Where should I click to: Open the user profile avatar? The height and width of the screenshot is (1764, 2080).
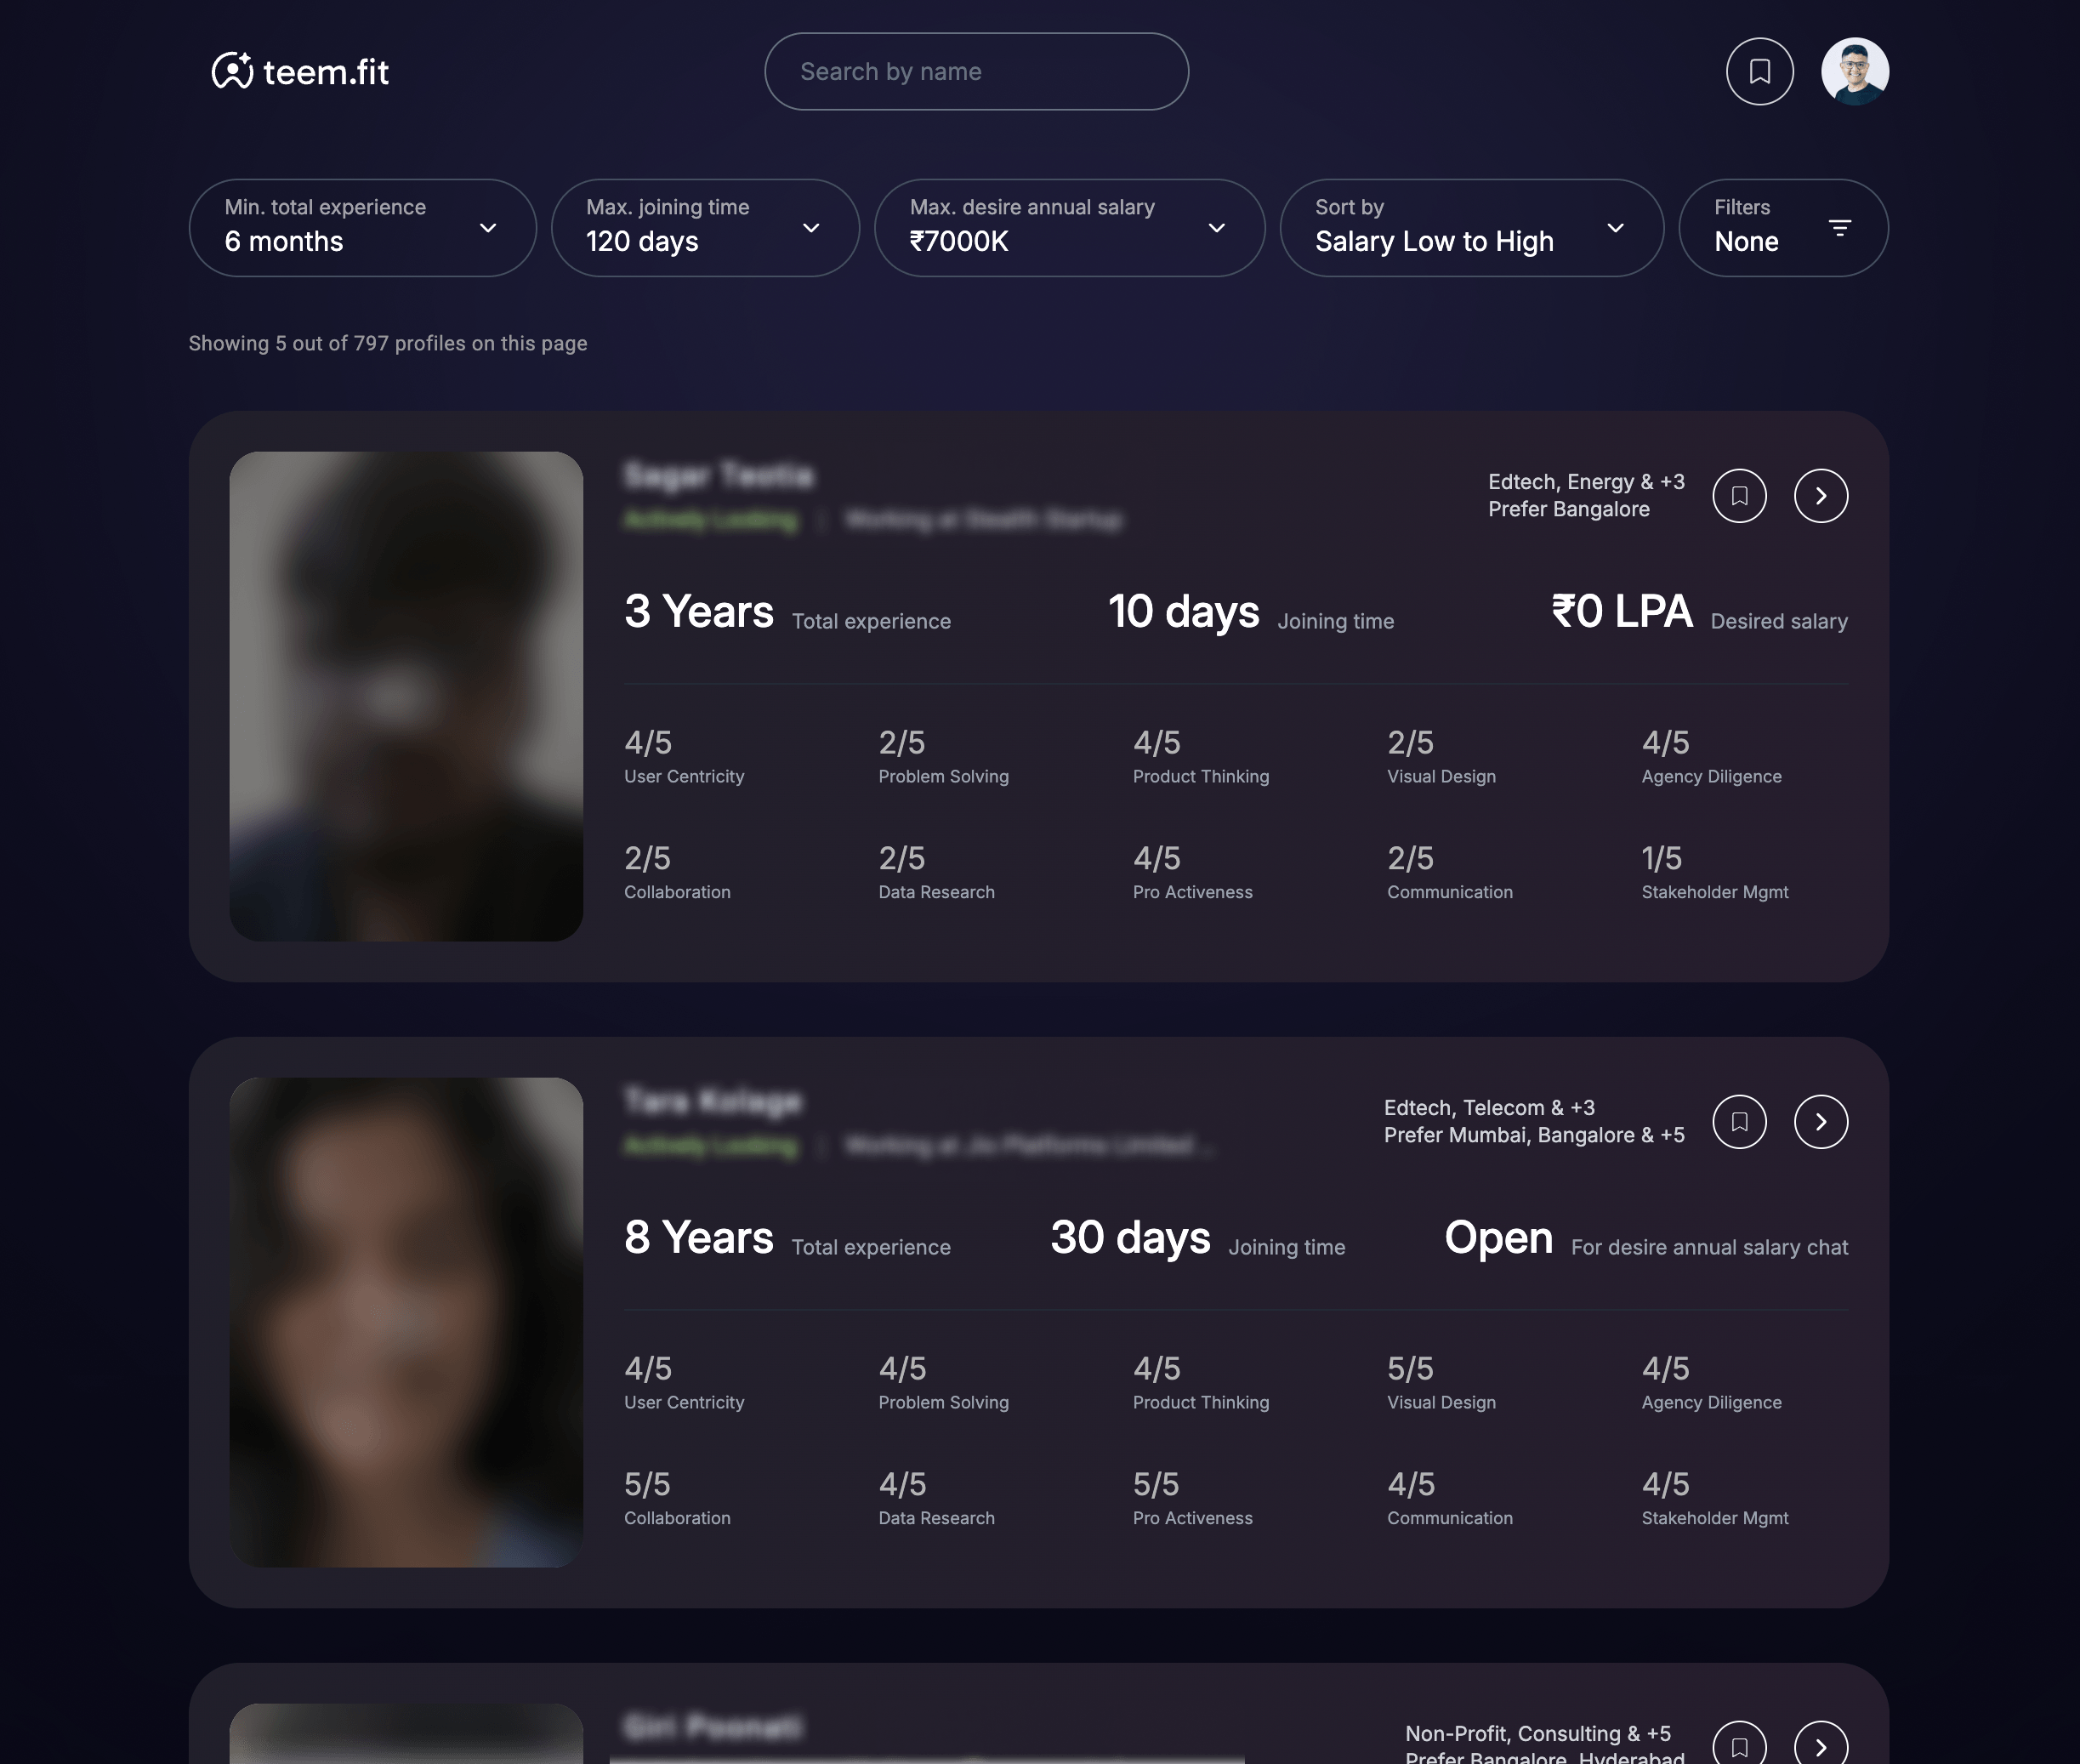click(x=1854, y=71)
